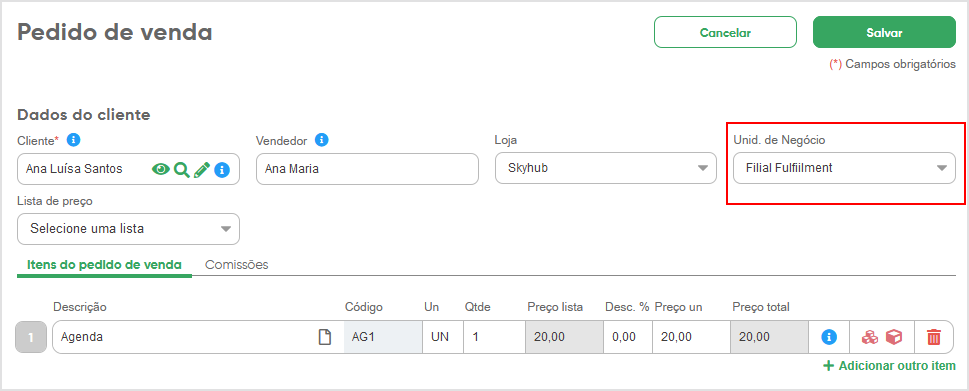The image size is (969, 391).
Task: Open the Unid. de Negócio dropdown
Action: [844, 168]
